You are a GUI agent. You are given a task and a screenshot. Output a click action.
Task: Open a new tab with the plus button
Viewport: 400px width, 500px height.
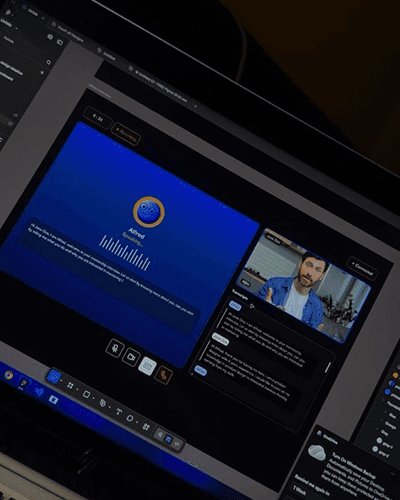click(196, 106)
